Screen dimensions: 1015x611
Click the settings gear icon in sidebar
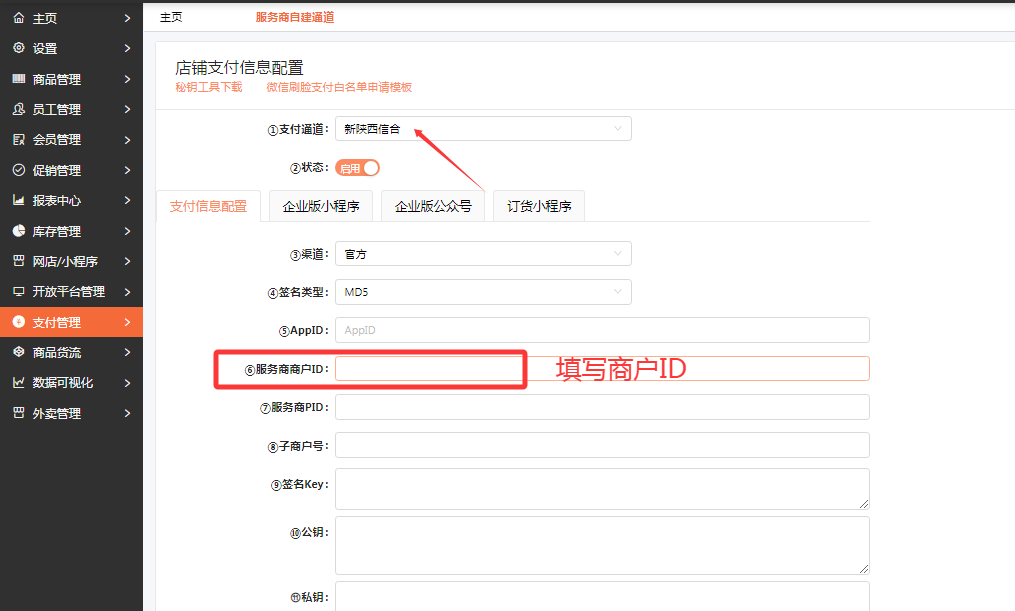point(18,48)
